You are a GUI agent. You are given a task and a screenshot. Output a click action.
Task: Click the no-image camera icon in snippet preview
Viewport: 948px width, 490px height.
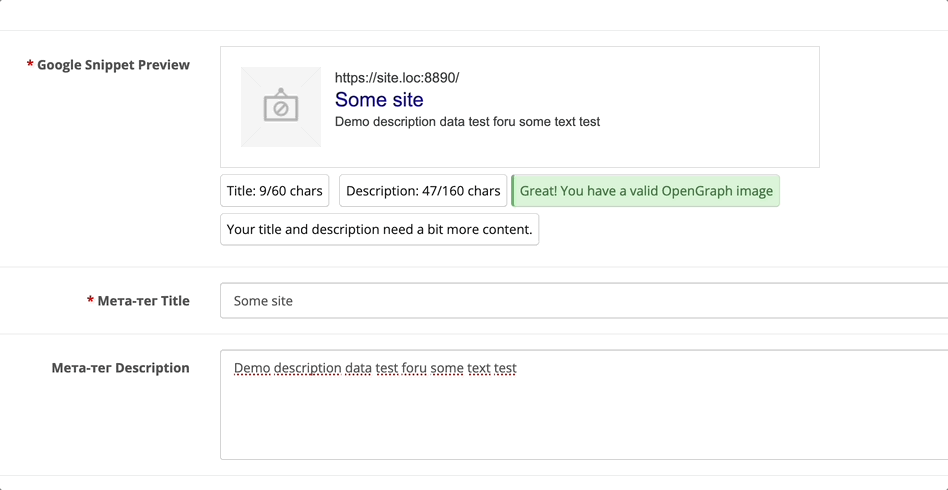pyautogui.click(x=281, y=106)
